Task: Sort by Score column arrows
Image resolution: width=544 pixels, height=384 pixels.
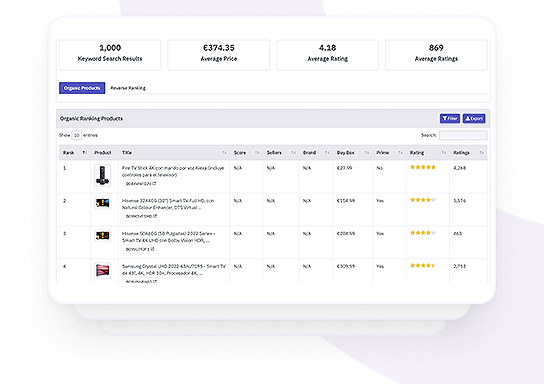Action: [257, 153]
